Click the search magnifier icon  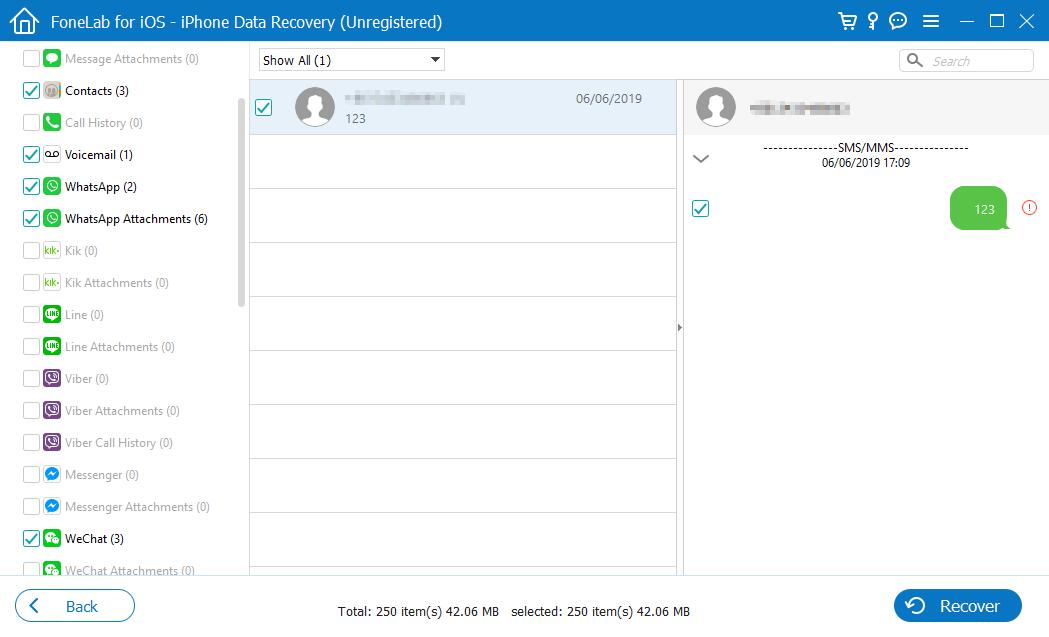[915, 60]
